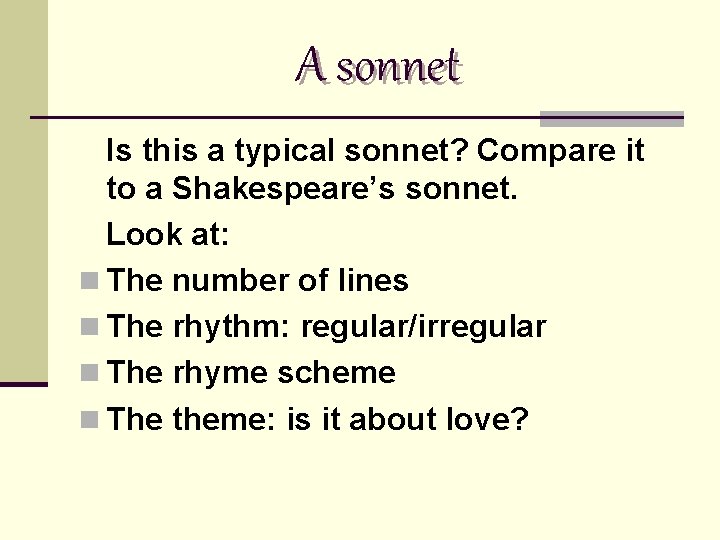Click the text 'The rhyme scheme'

click(251, 372)
